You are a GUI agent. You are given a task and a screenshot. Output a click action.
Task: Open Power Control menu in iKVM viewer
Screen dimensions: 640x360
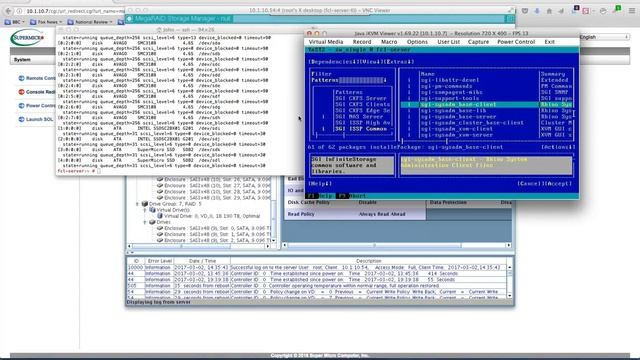coord(516,42)
